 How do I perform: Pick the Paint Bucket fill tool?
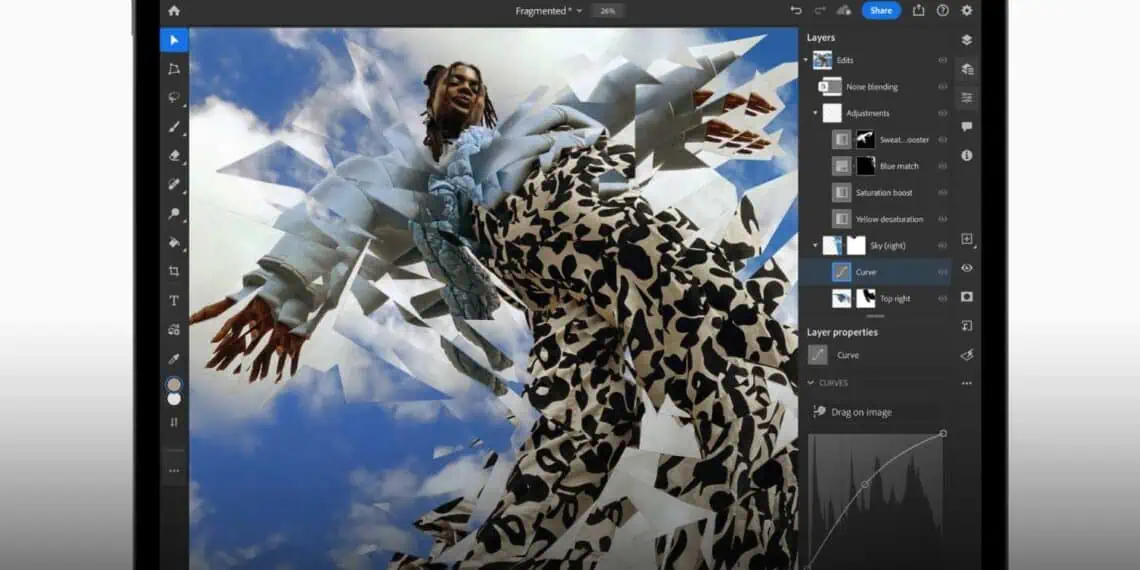[174, 242]
